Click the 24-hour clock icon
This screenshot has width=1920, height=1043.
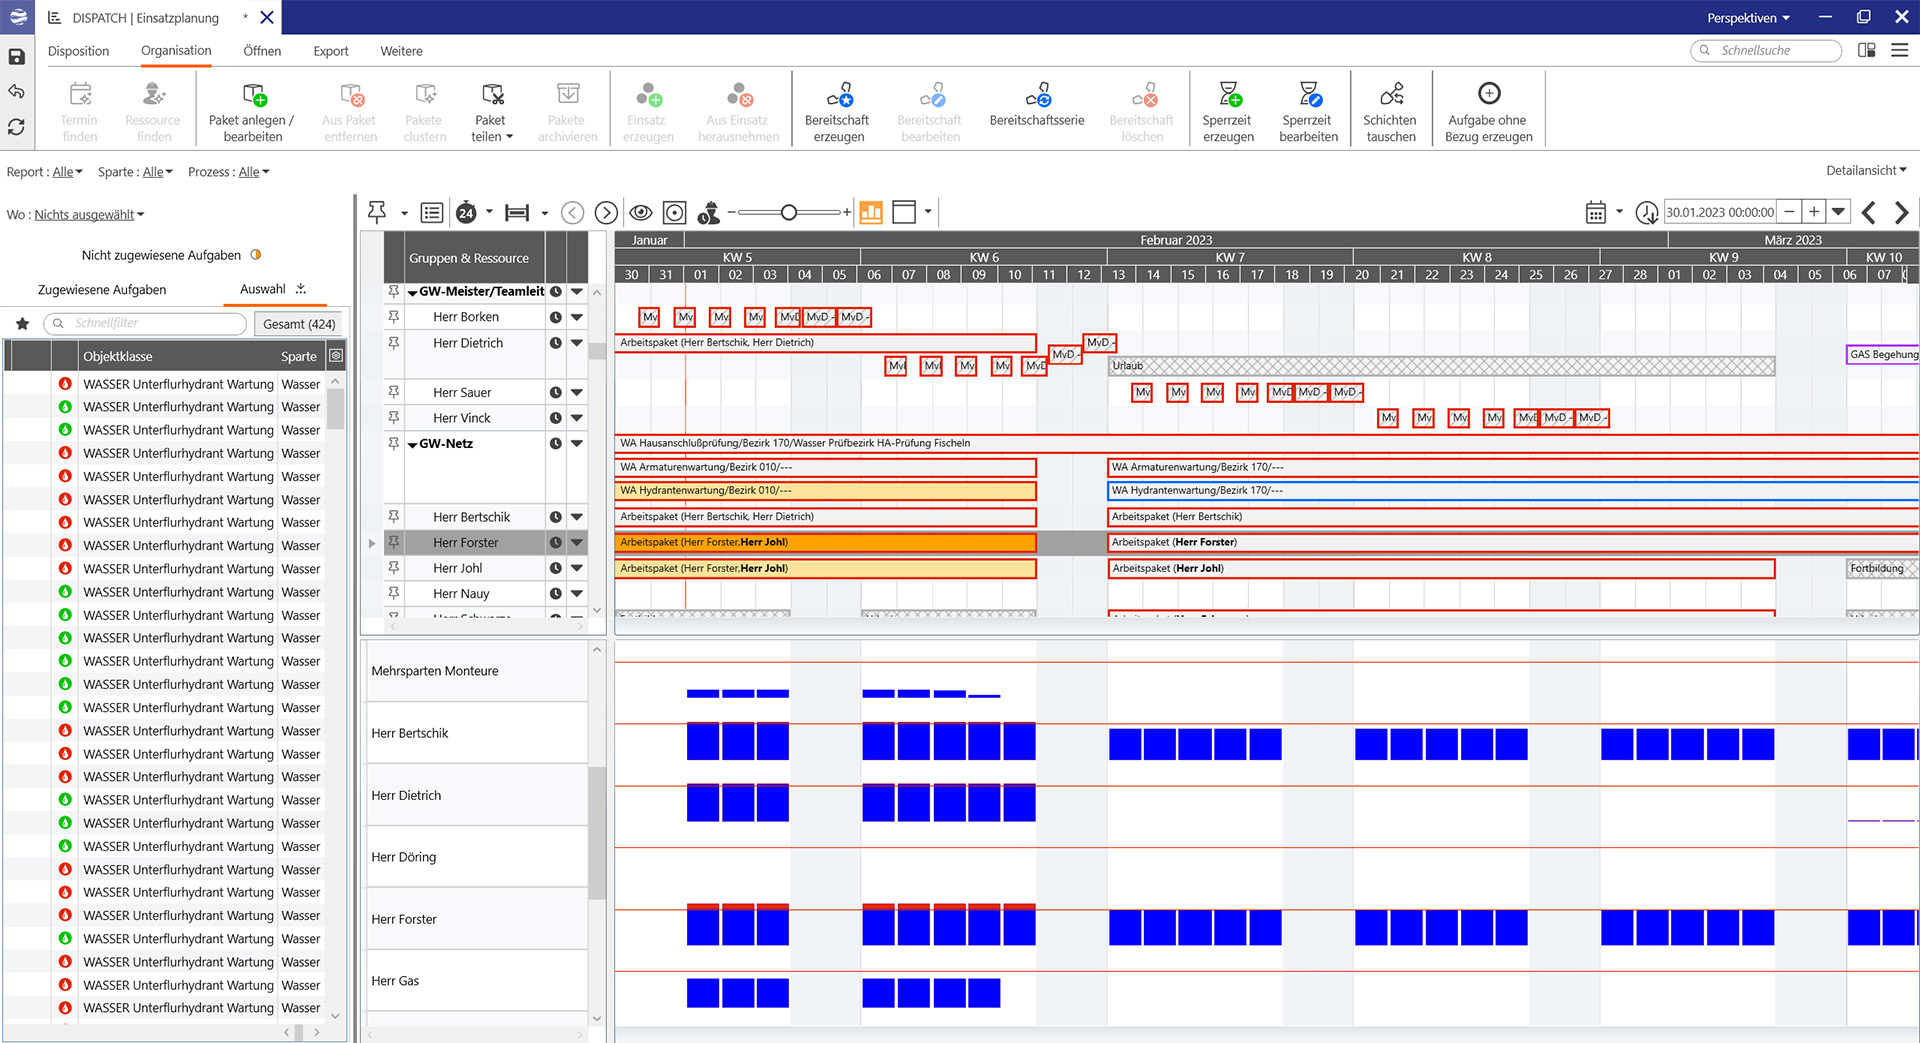tap(466, 212)
